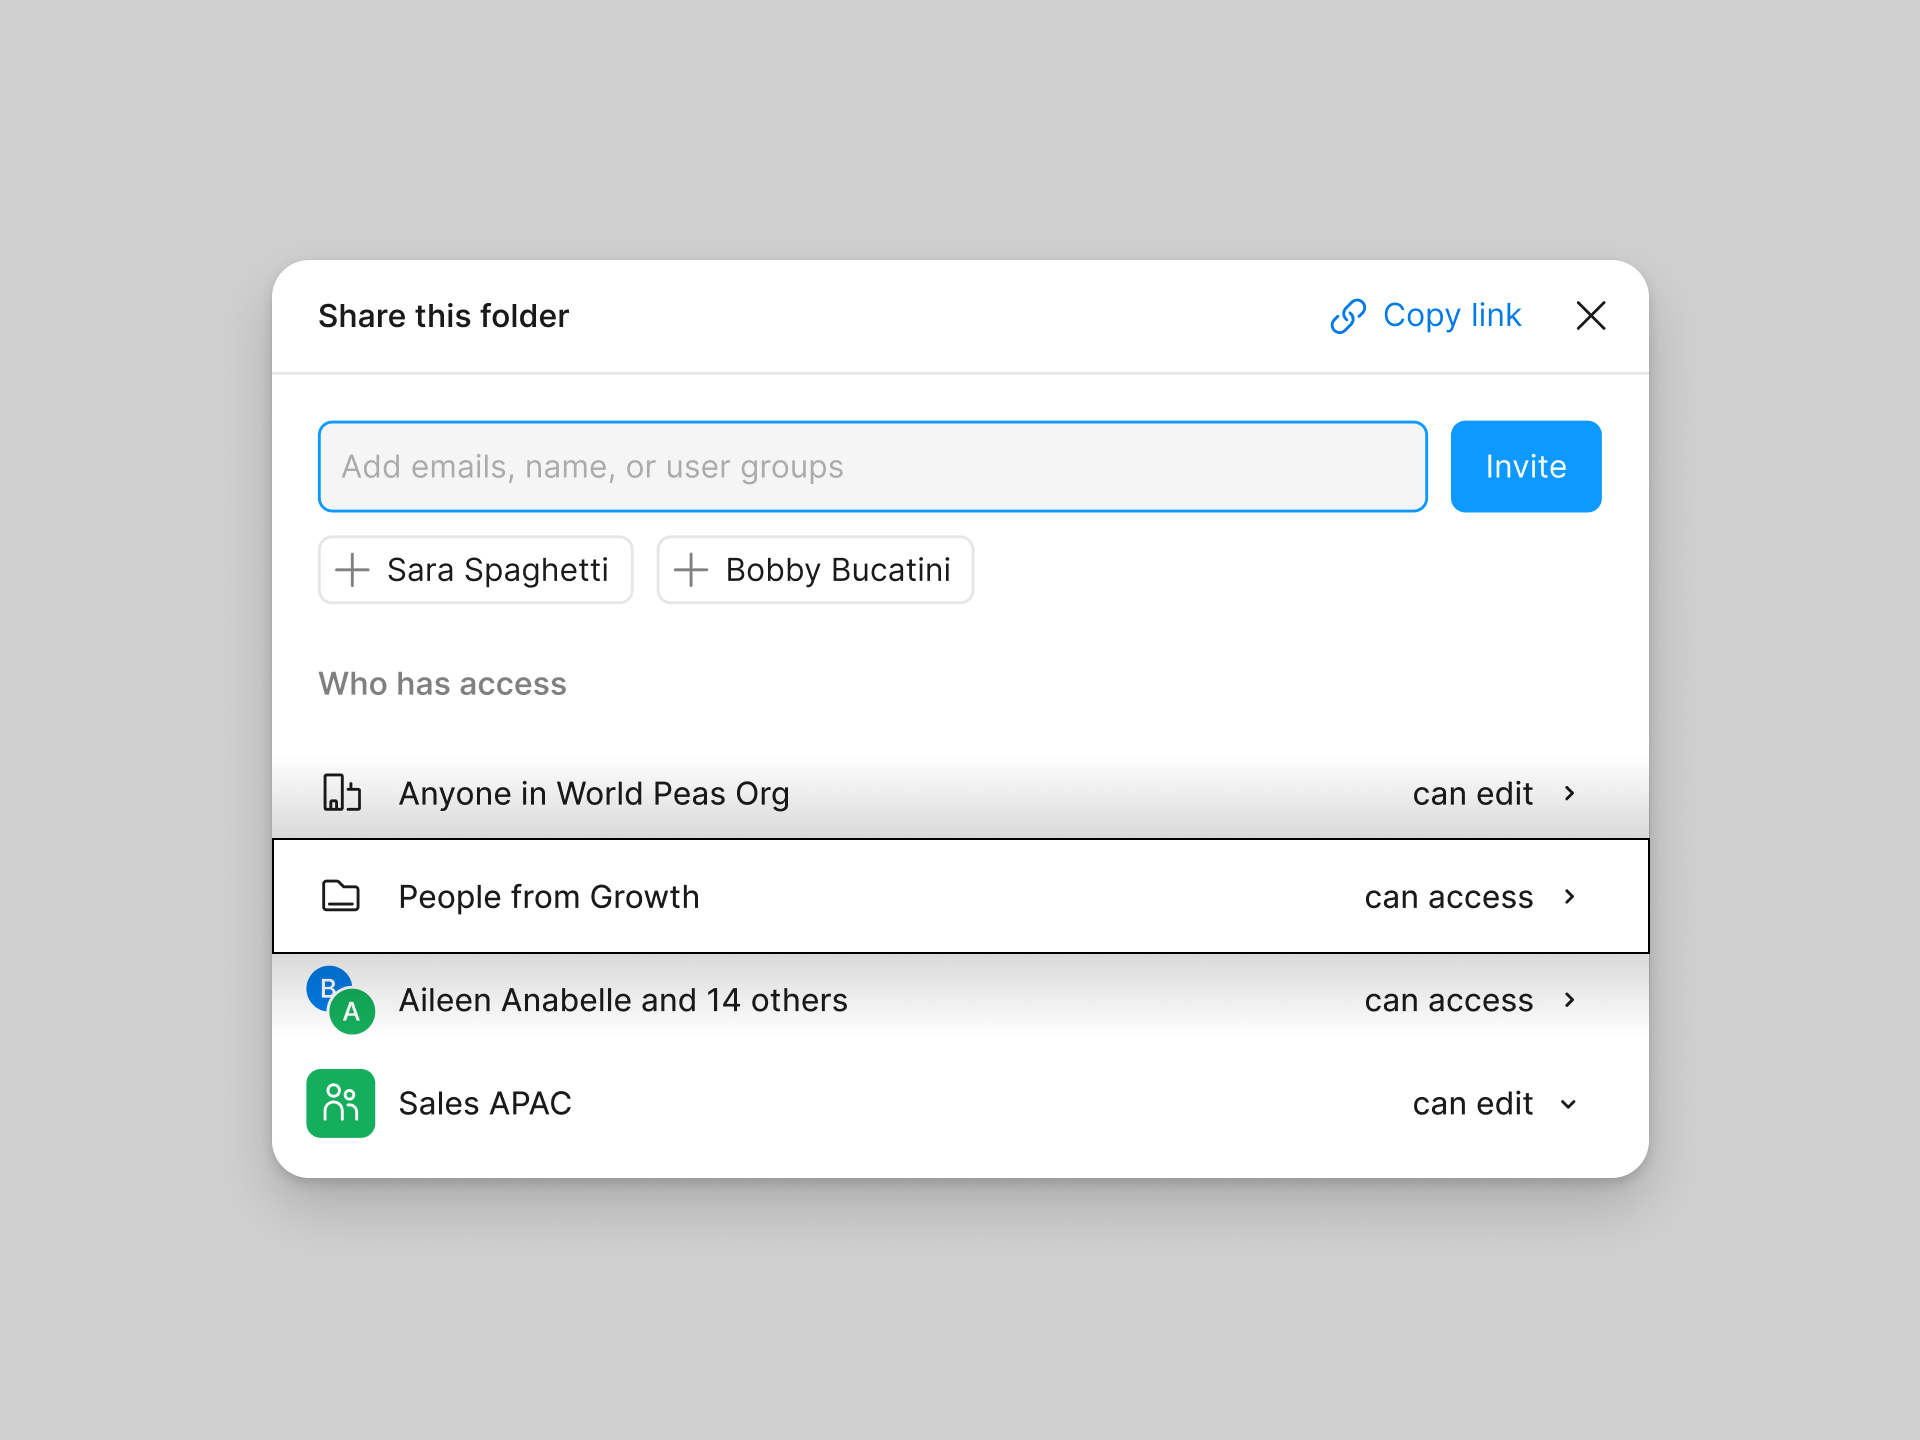Screen dimensions: 1920x1440
Task: Select 'Sales APAC' text
Action: [485, 1103]
